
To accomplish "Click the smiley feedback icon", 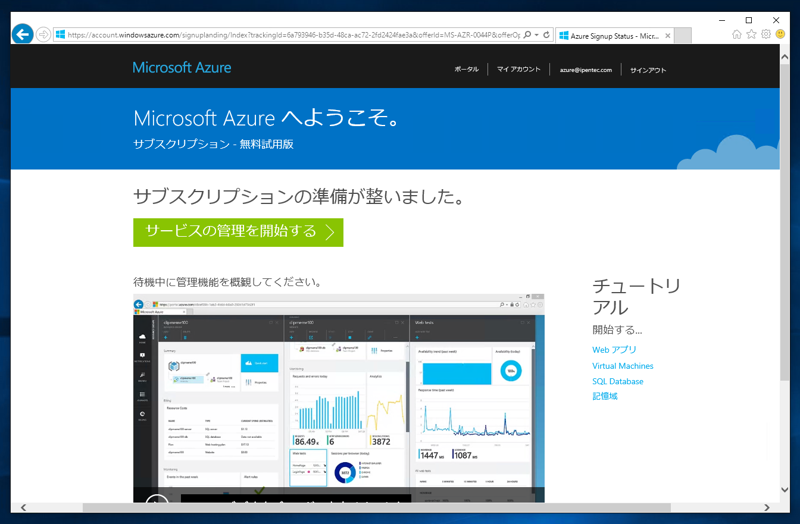I will point(780,34).
